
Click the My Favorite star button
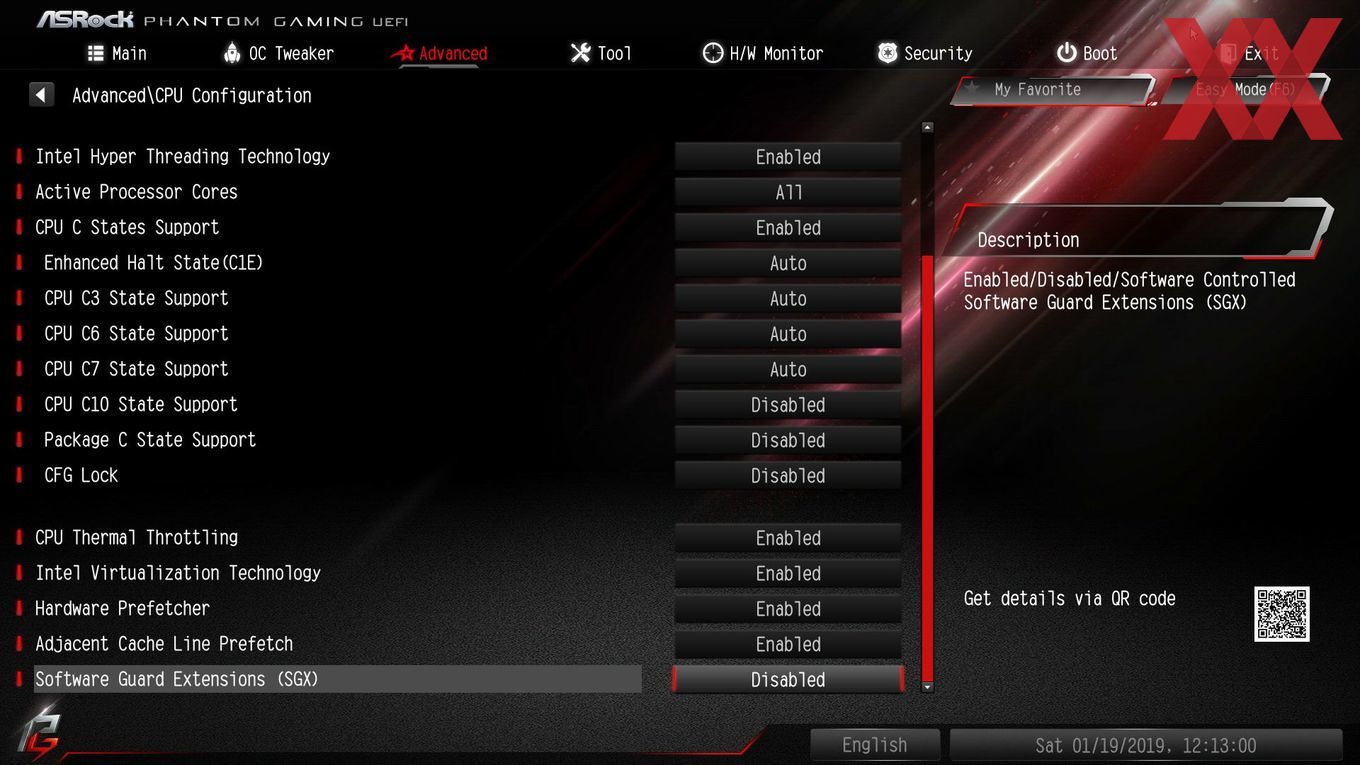coord(1051,90)
